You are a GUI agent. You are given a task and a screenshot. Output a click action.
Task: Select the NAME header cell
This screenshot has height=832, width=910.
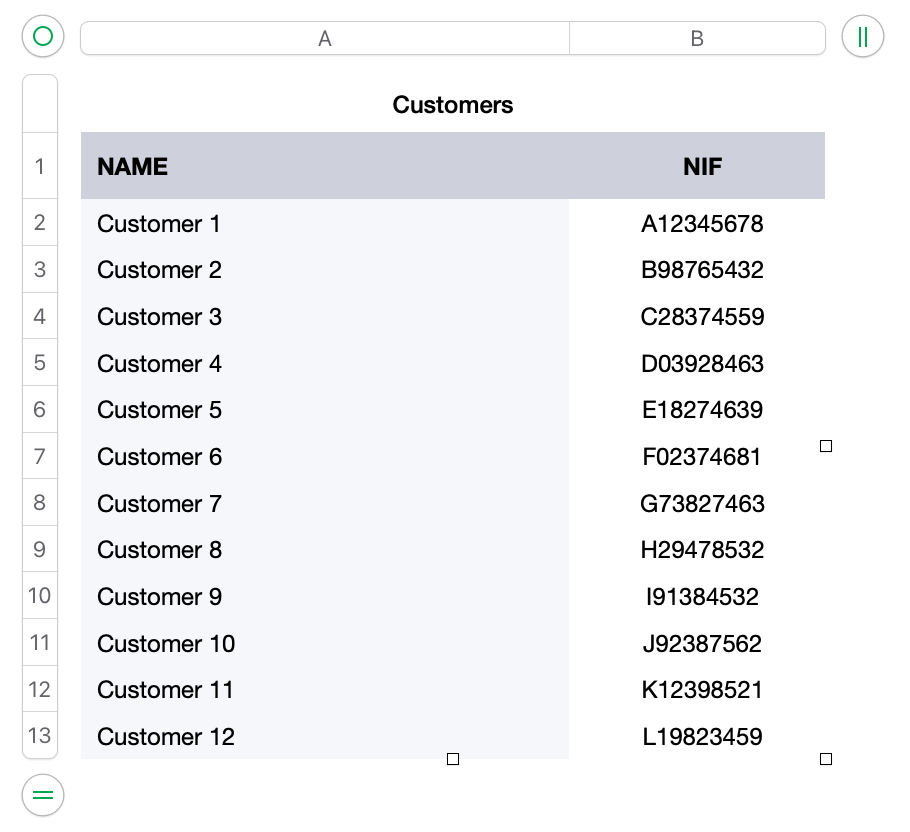325,166
